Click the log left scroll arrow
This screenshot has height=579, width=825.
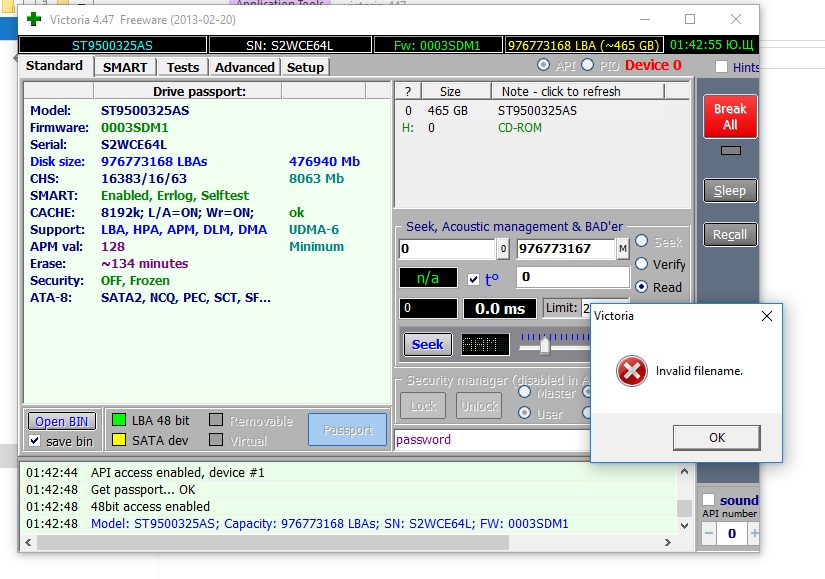coord(28,542)
